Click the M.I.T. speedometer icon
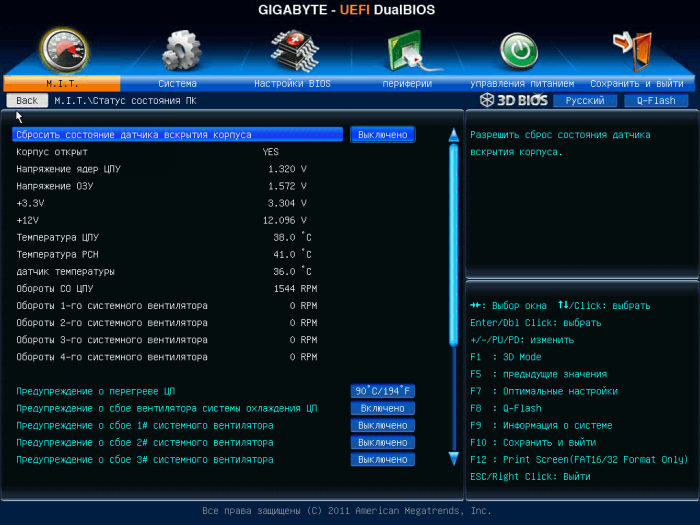 [62, 48]
